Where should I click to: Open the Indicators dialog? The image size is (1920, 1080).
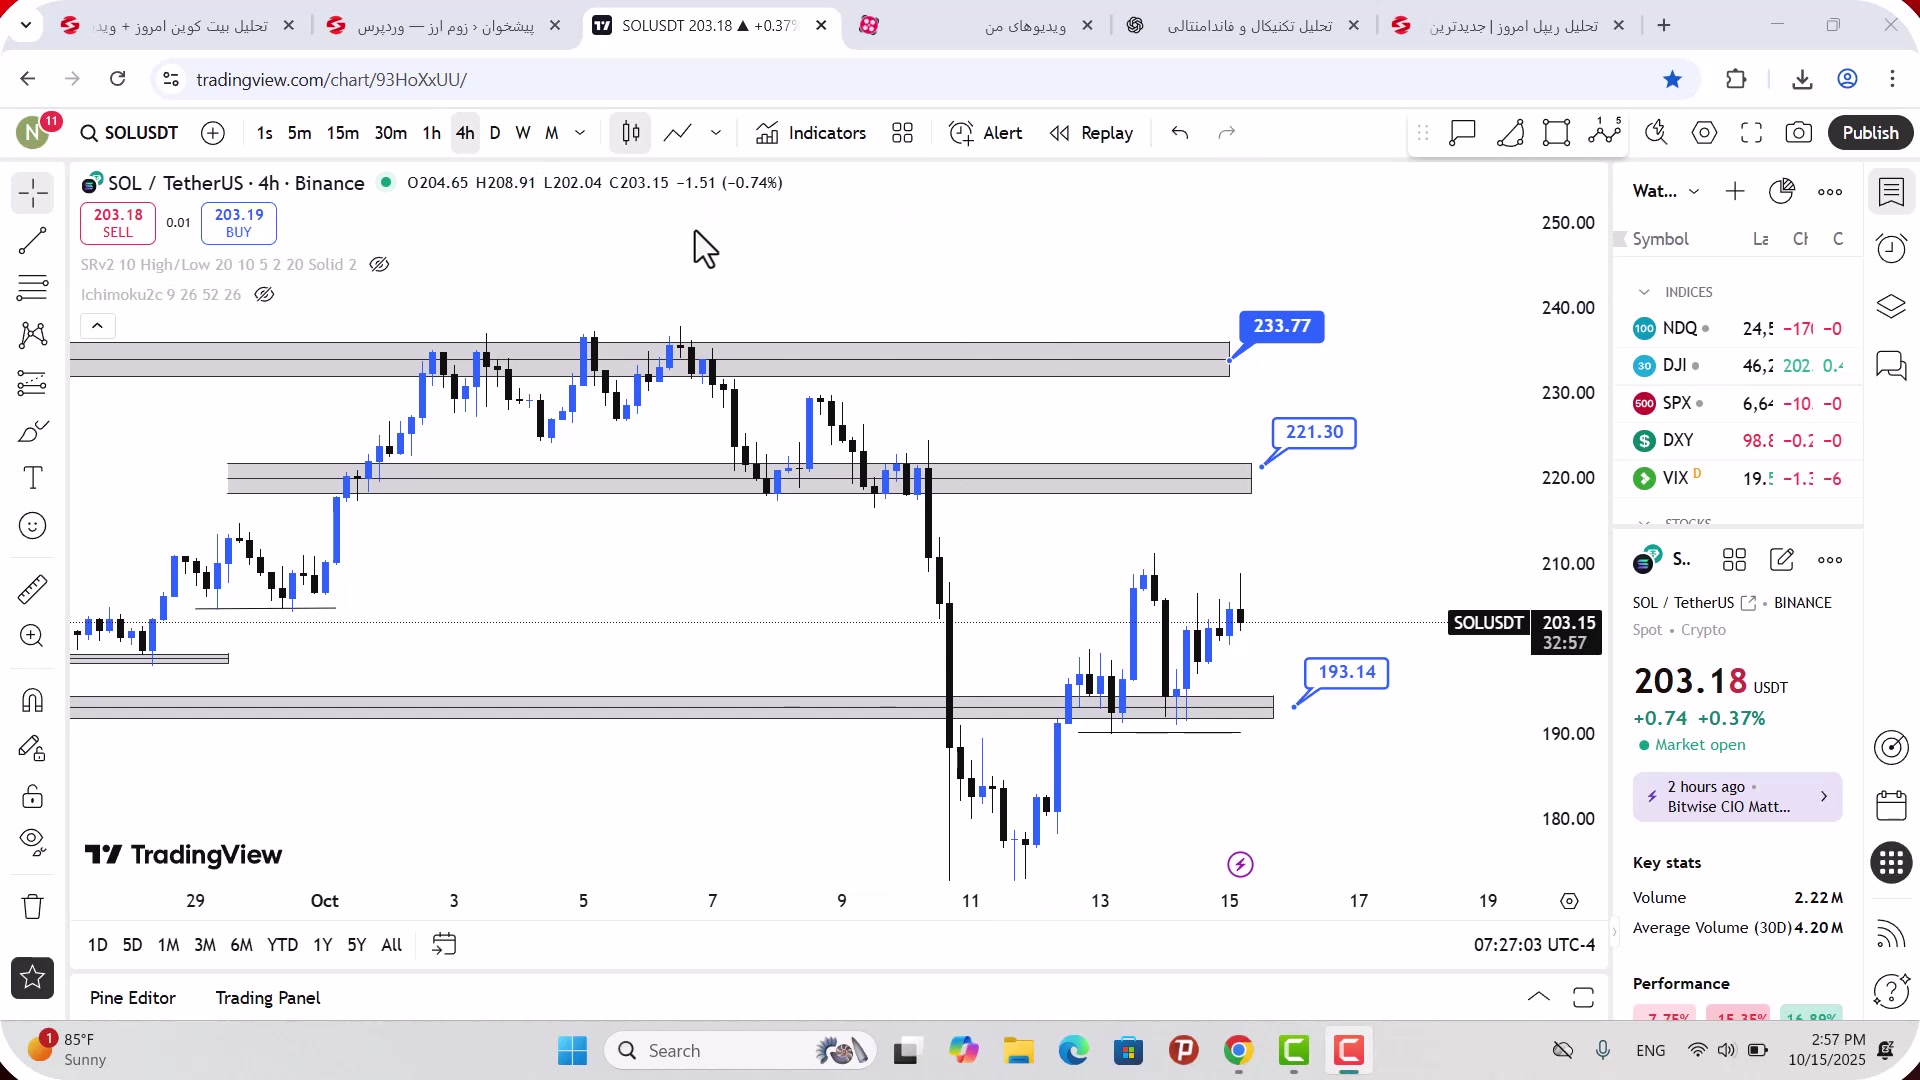coord(811,133)
